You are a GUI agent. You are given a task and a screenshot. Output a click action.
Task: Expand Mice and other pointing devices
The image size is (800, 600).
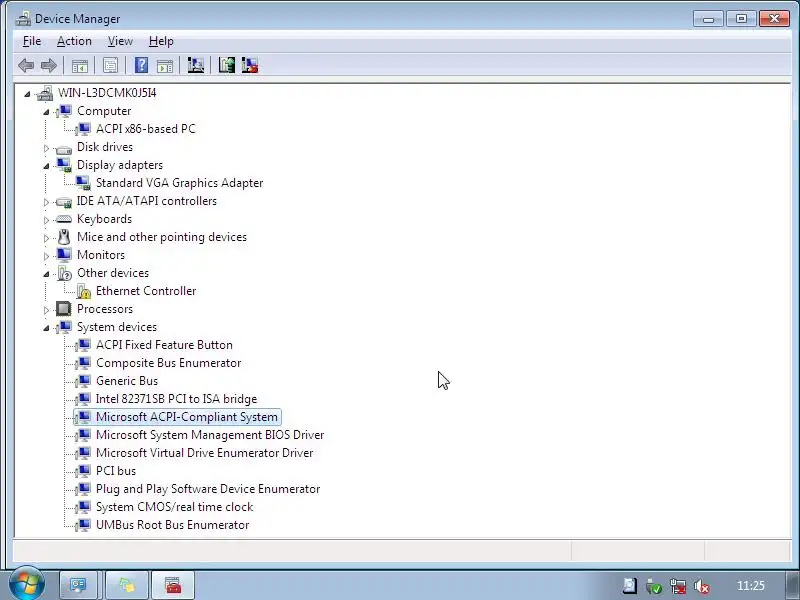pyautogui.click(x=46, y=238)
